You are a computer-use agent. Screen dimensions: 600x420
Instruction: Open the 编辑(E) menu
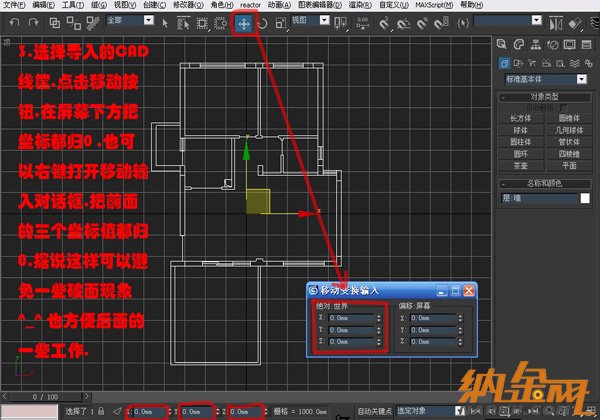tap(43, 5)
